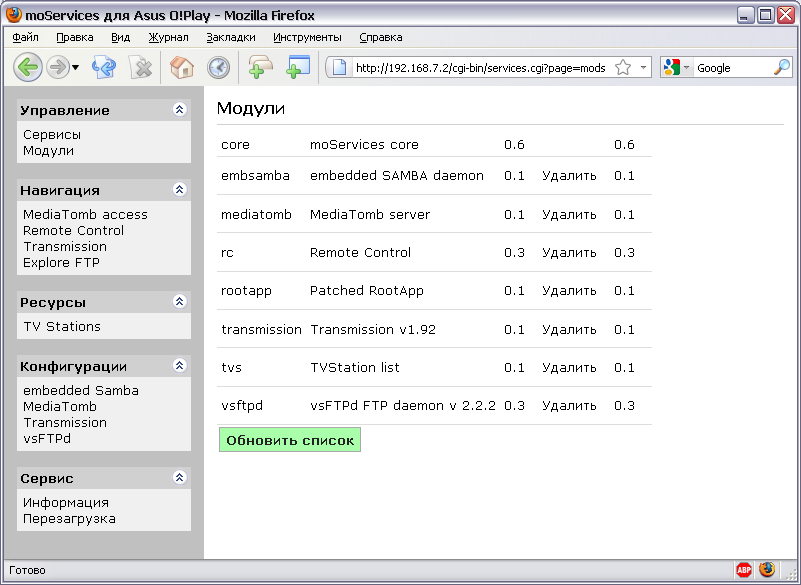Run search with the magnifier icon
Screen dimensions: 801x585
coord(782,68)
